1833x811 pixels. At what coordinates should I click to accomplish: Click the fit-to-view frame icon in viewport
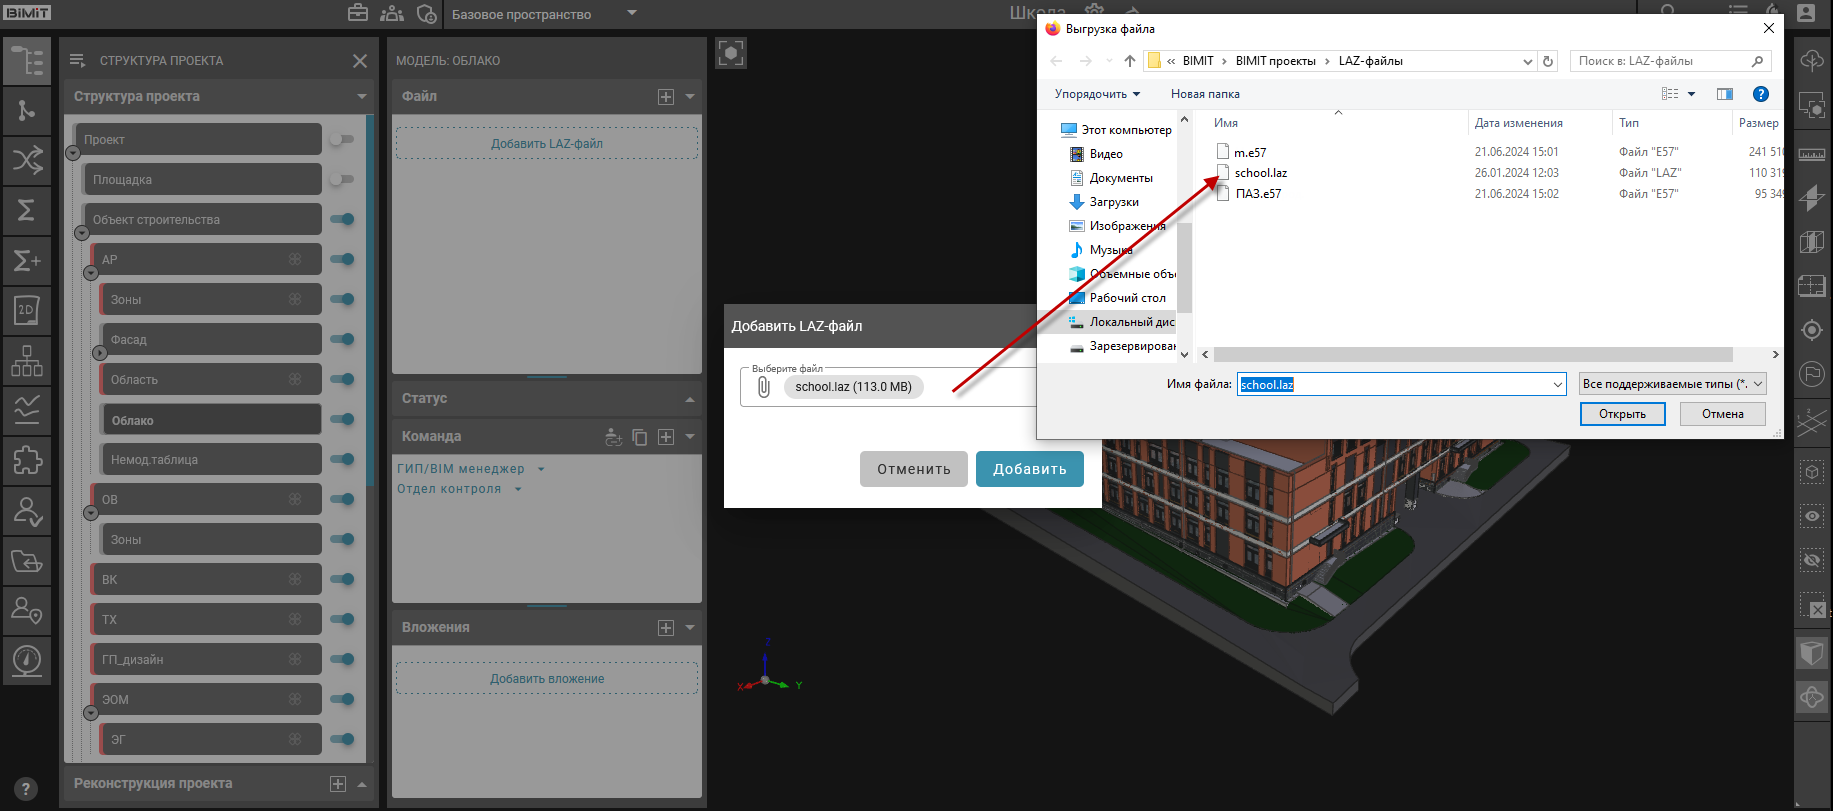pyautogui.click(x=731, y=53)
